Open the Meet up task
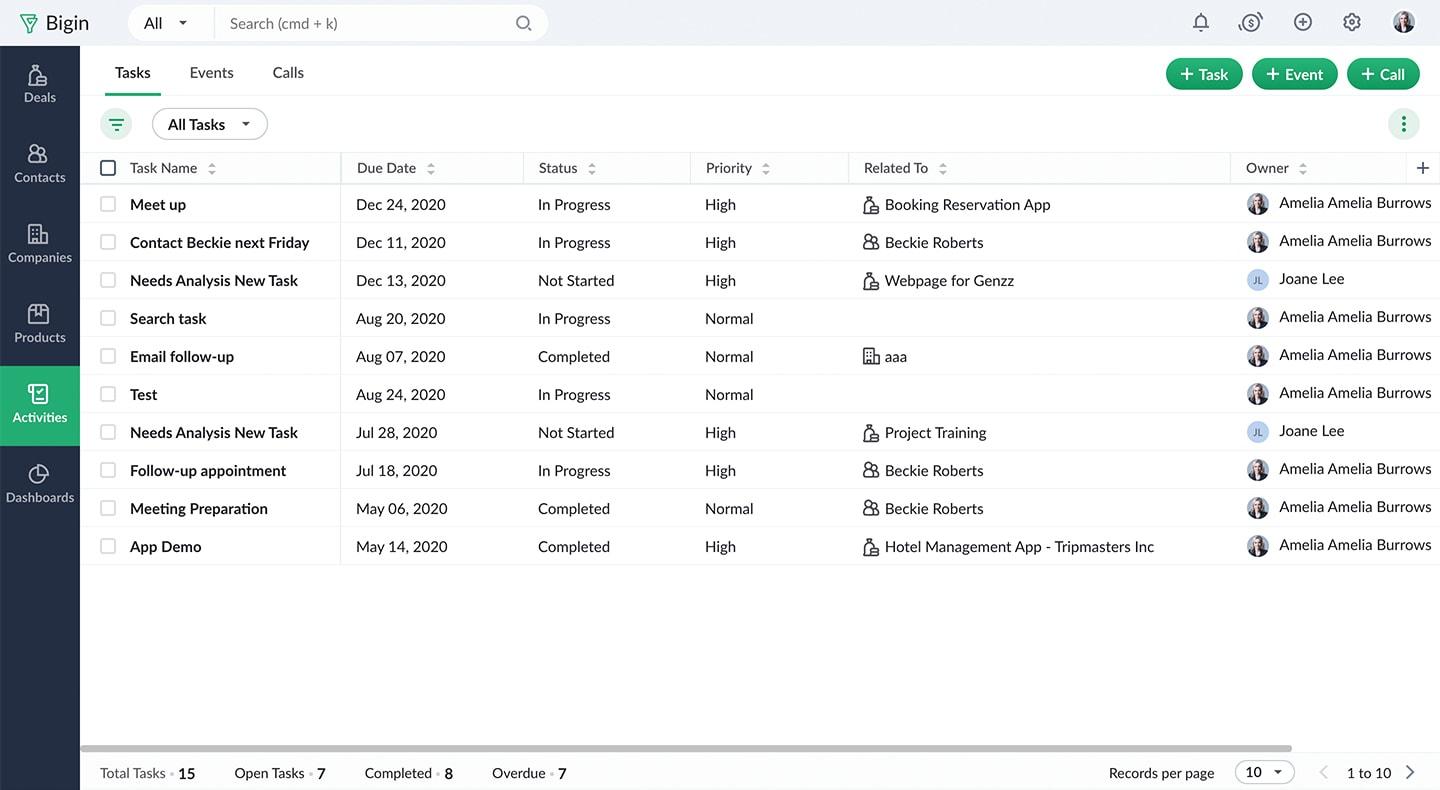1440x790 pixels. pos(158,204)
